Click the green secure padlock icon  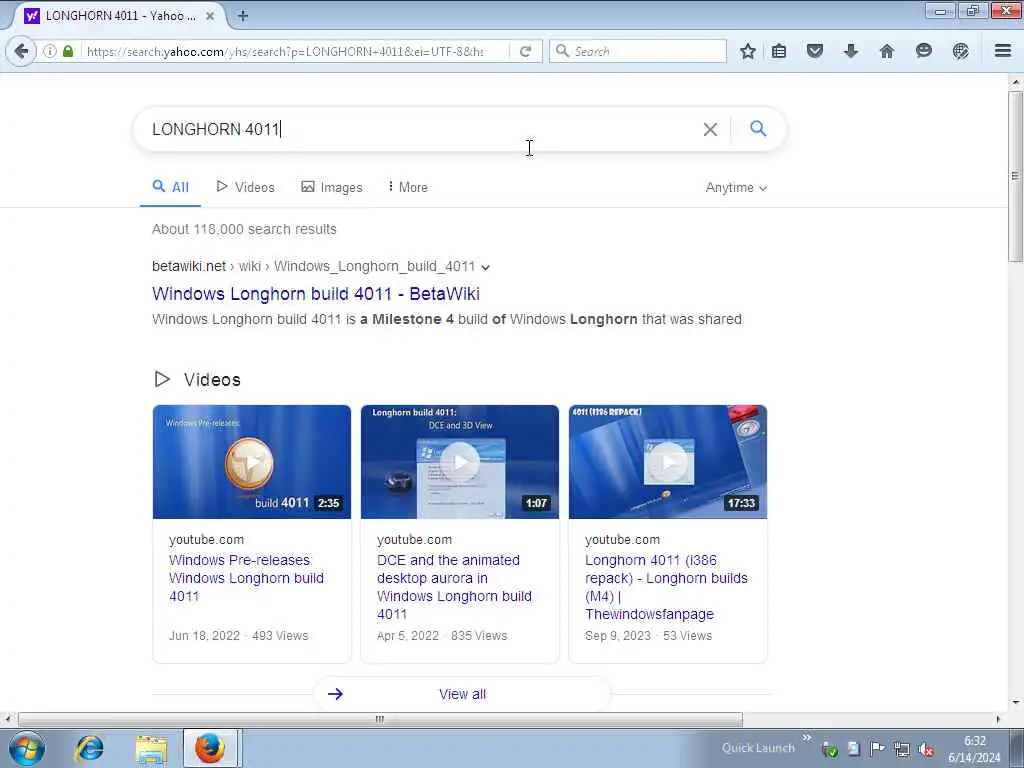pos(68,51)
